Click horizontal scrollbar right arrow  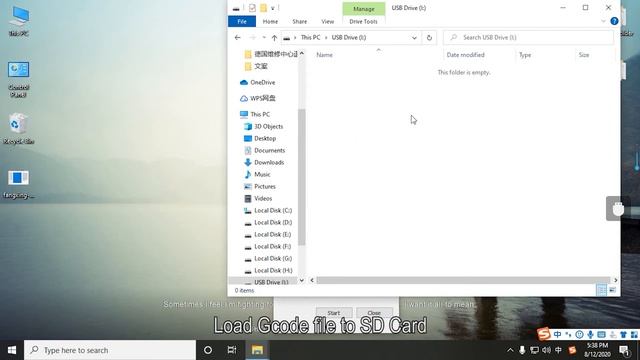point(616,280)
